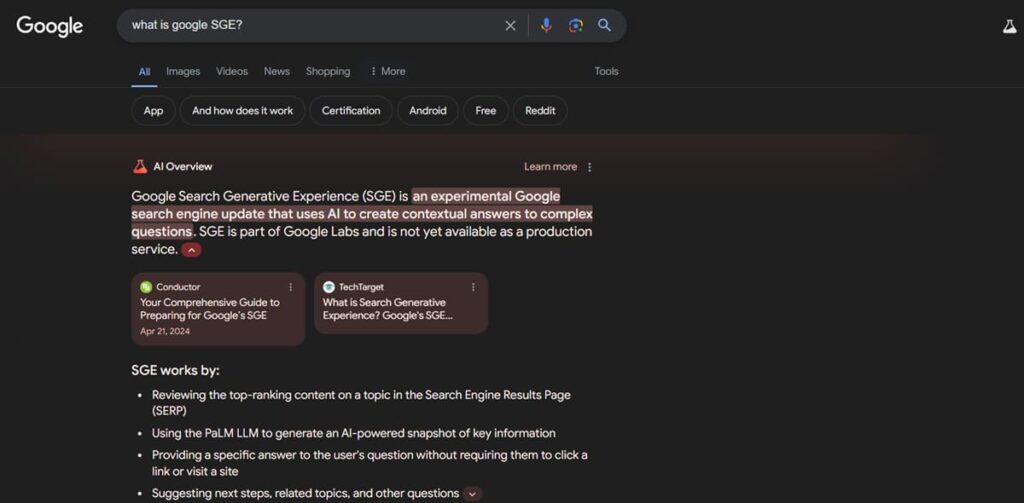Select the 'And how does it work' chip
1024x503 pixels.
tap(242, 111)
